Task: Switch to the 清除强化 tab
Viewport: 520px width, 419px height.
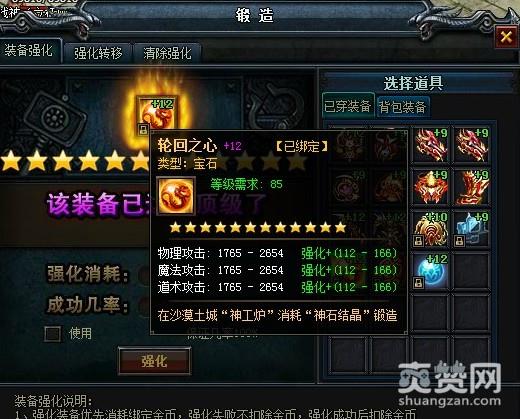Action: point(167,53)
